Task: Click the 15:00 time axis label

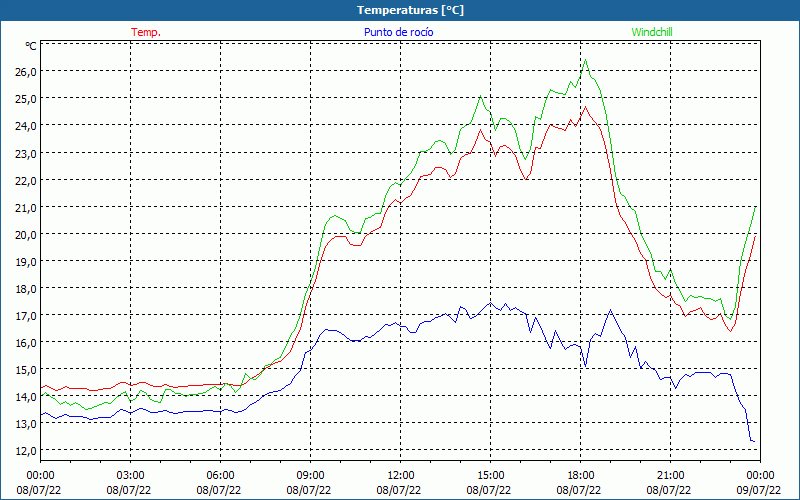Action: (490, 475)
